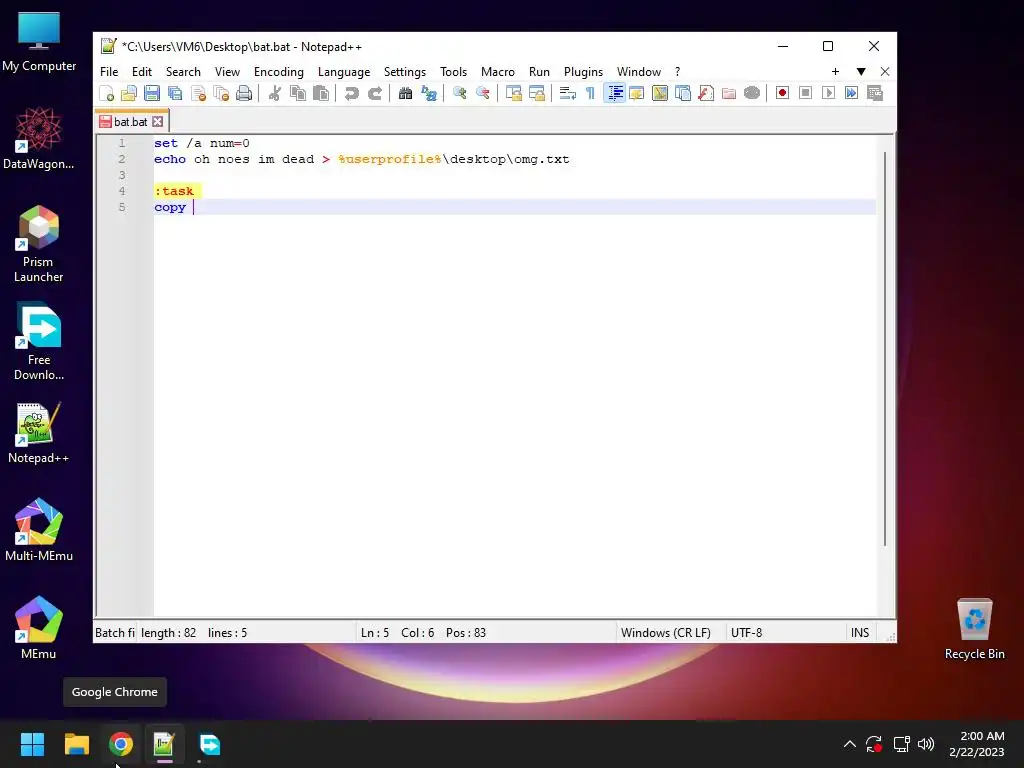Toggle synchronize horizontal scrolling icon
Screen dimensions: 1024x768
coord(537,93)
